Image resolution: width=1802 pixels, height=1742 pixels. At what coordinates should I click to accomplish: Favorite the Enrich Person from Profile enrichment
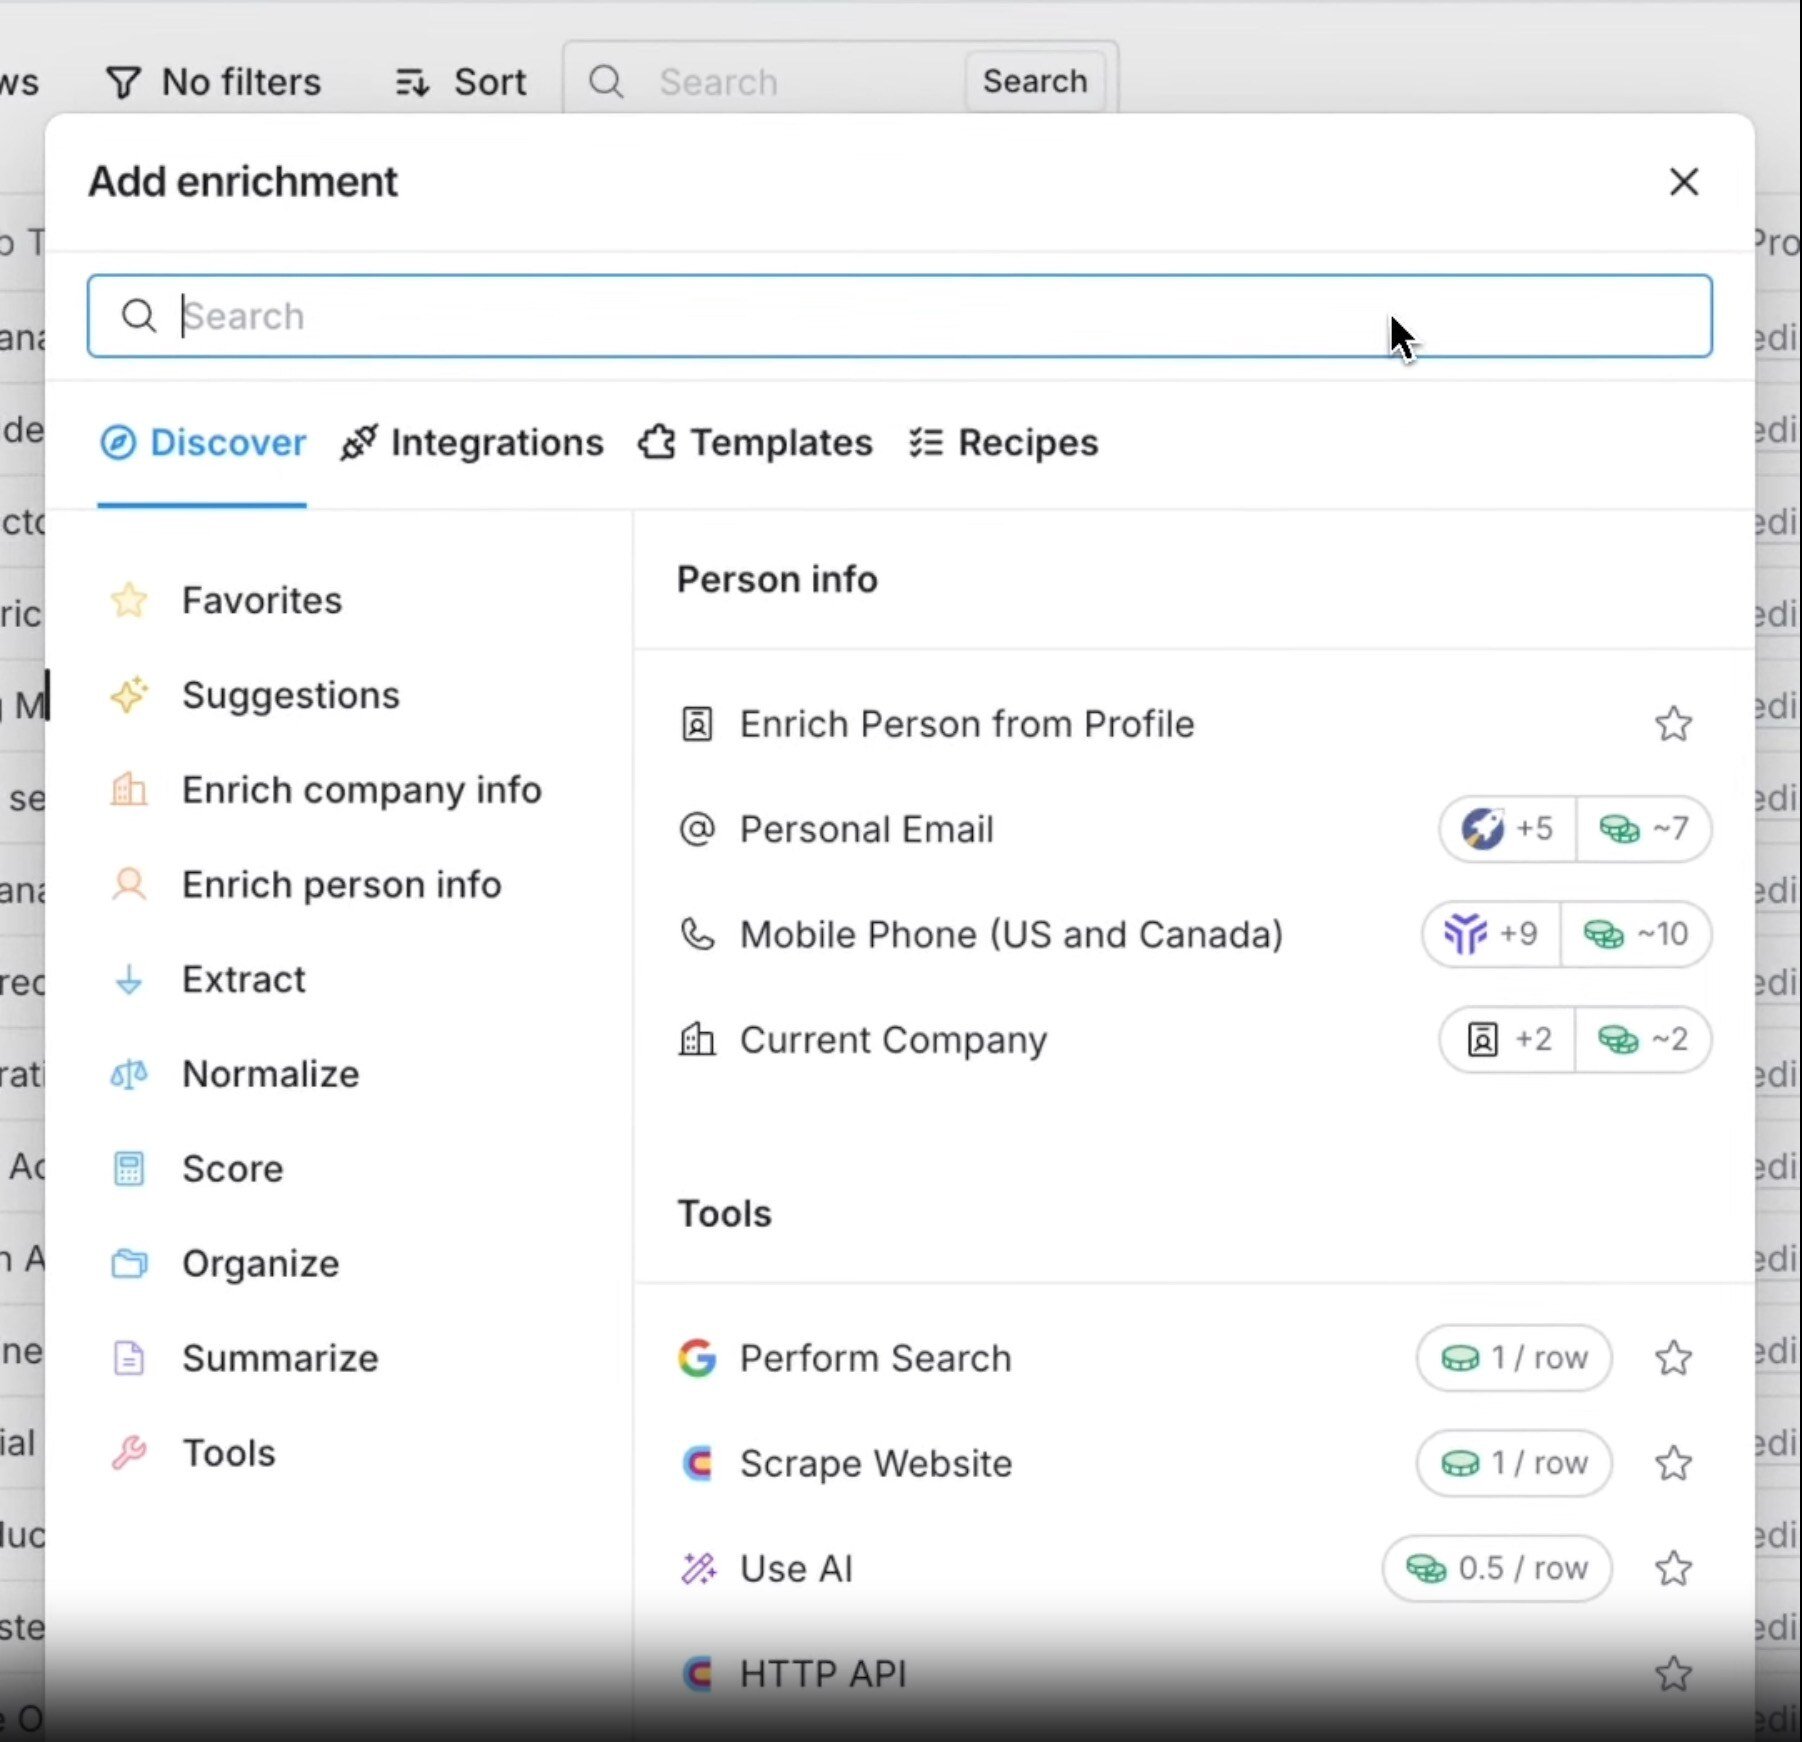click(1672, 724)
